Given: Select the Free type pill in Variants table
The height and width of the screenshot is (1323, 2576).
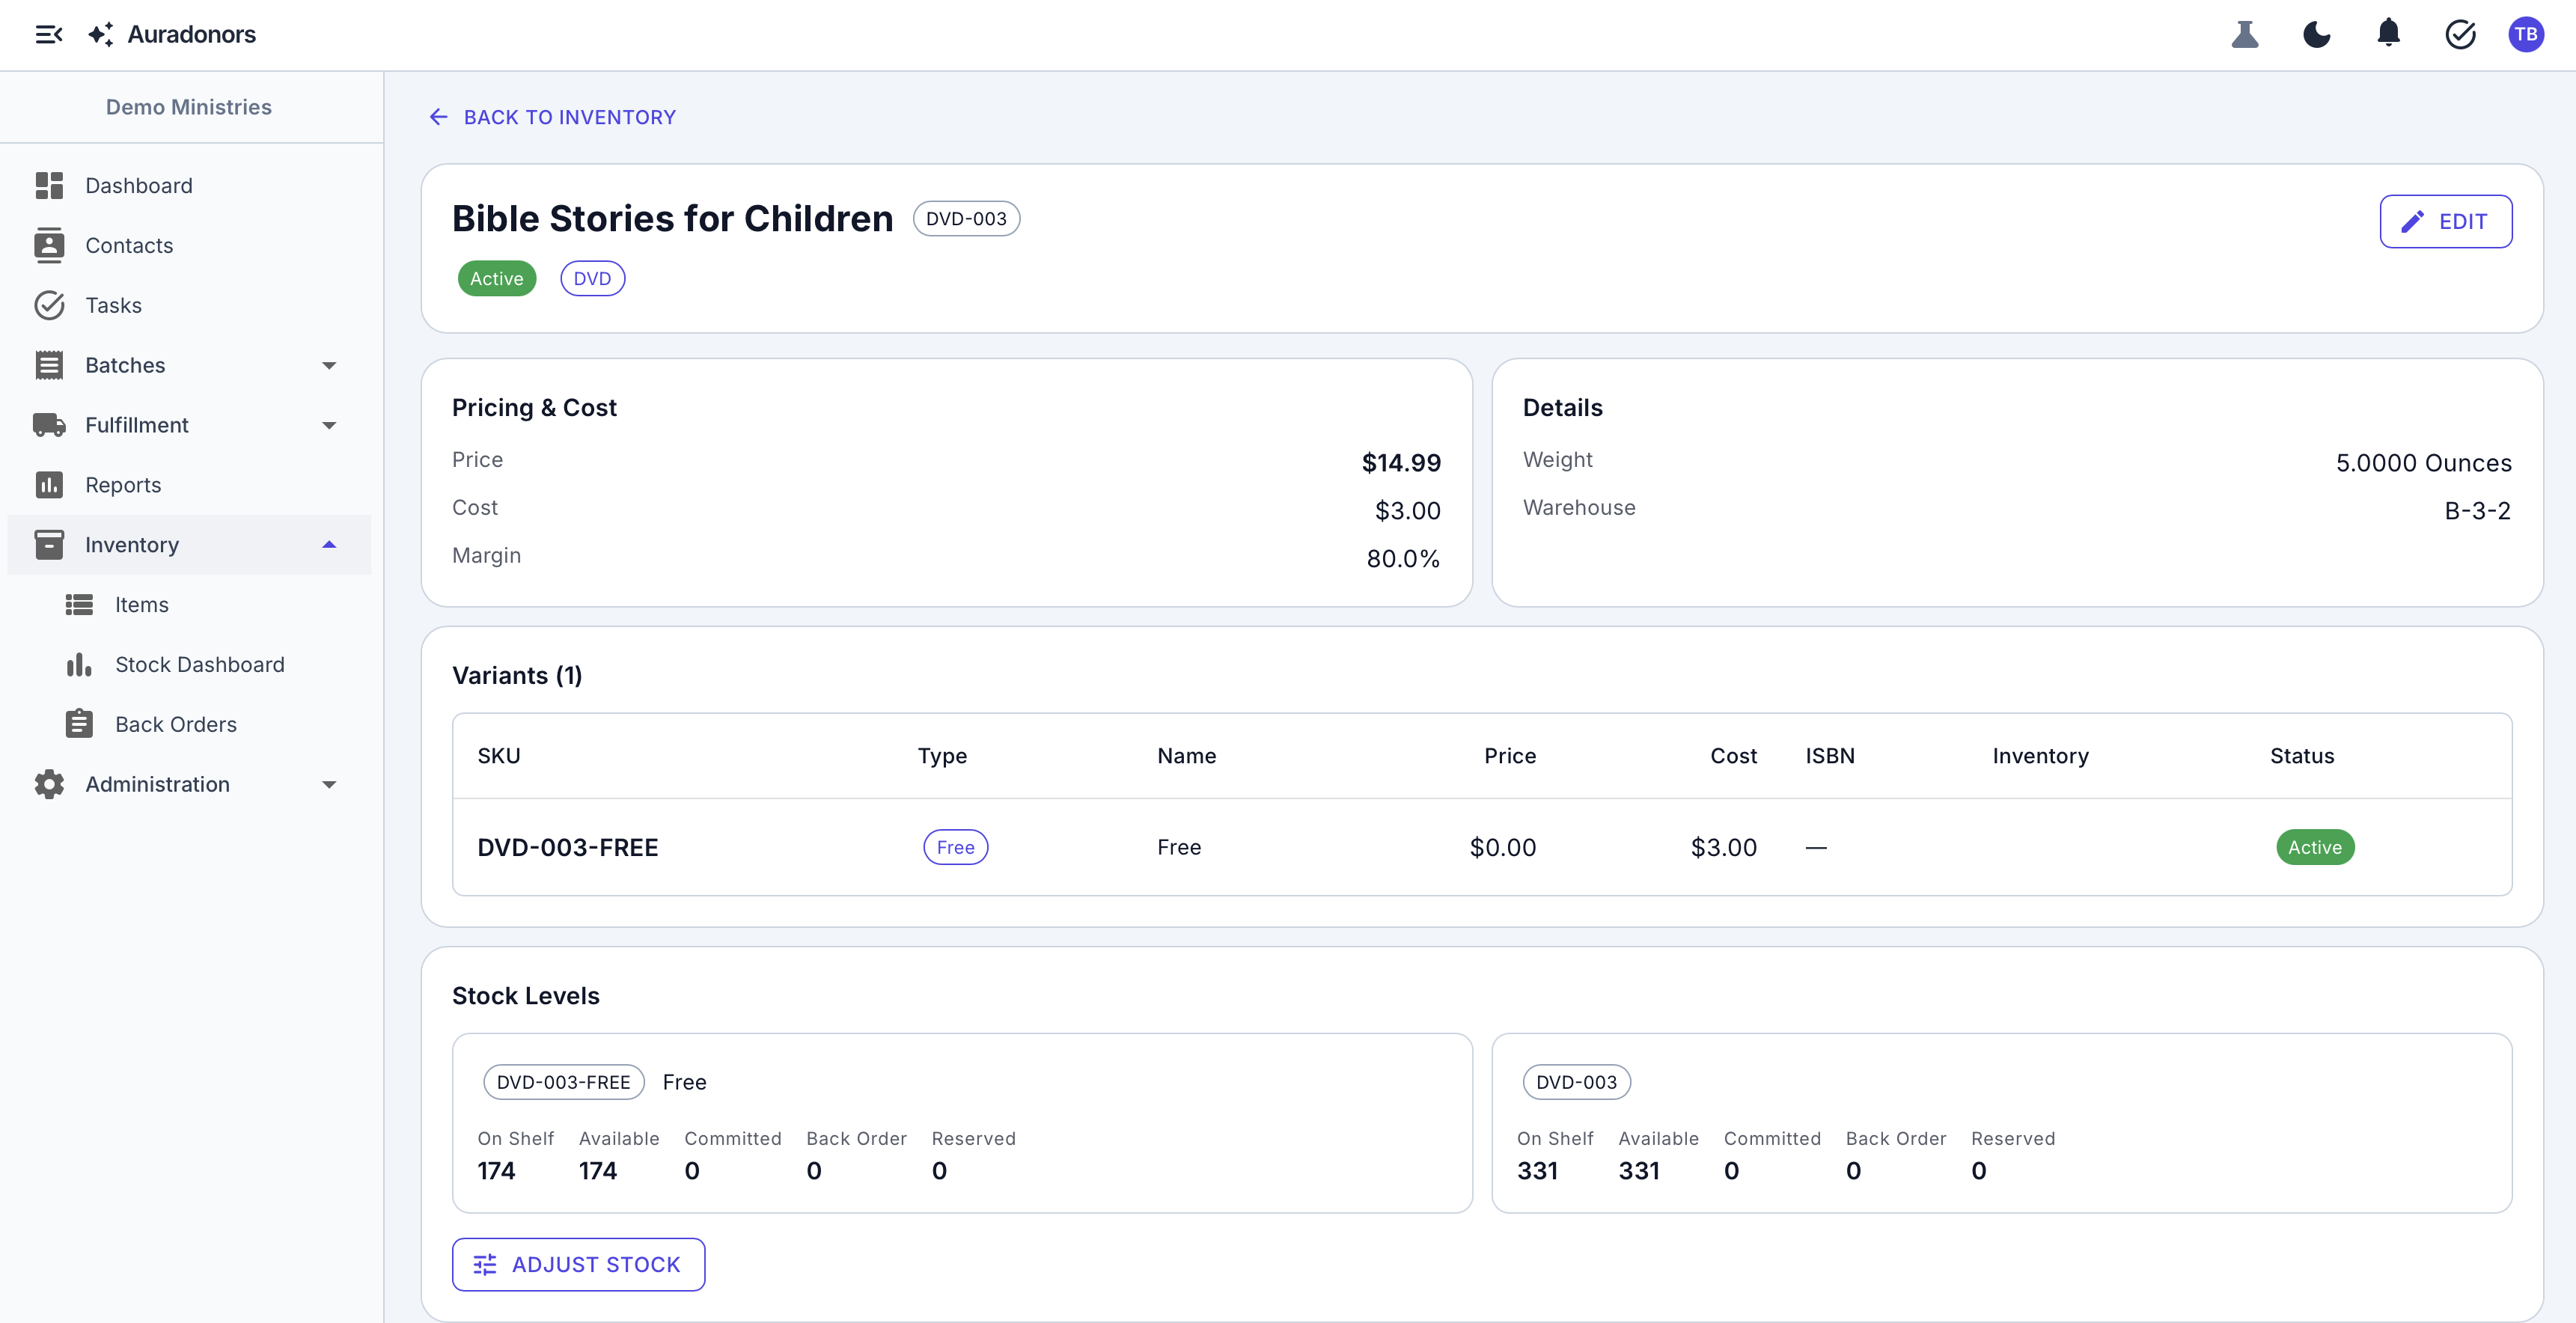Looking at the screenshot, I should click(955, 847).
